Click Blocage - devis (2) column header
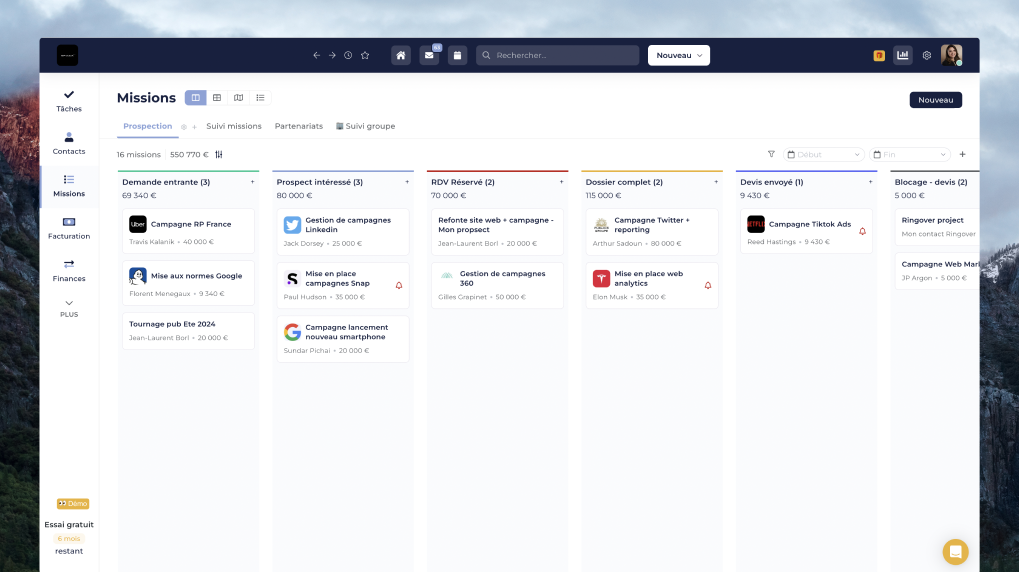 931,182
